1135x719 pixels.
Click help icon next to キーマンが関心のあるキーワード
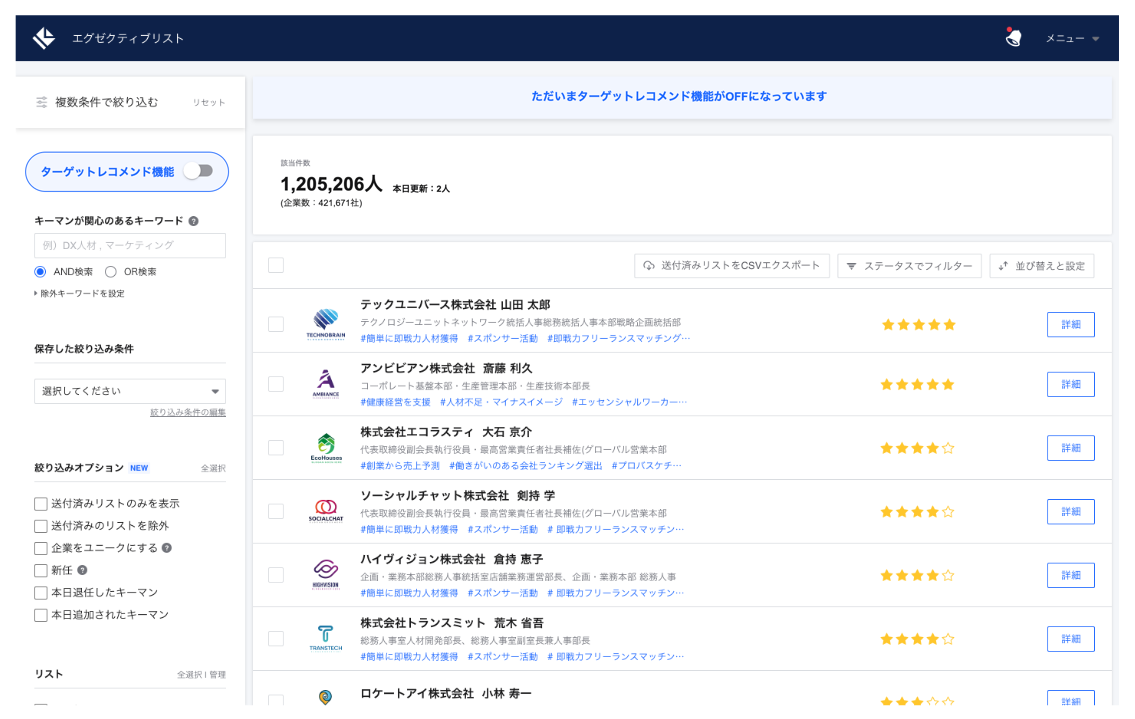[x=193, y=221]
